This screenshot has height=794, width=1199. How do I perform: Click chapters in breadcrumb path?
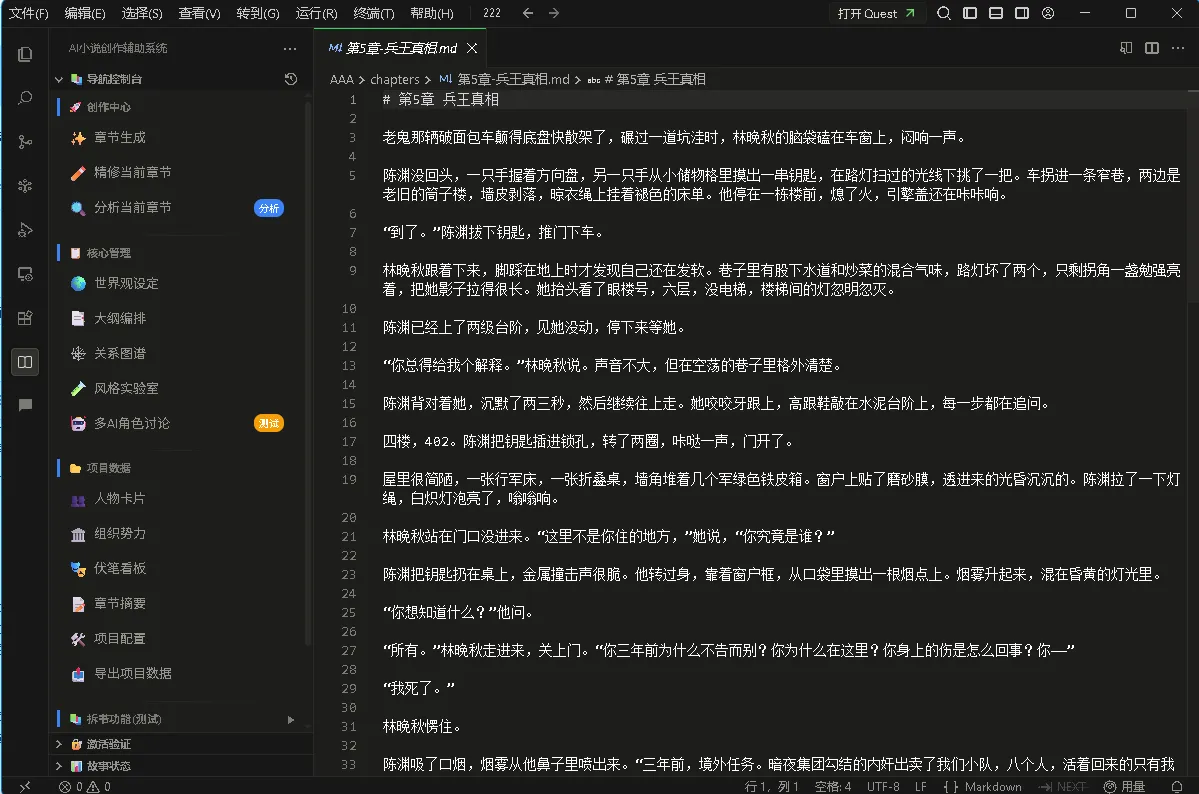coord(395,80)
